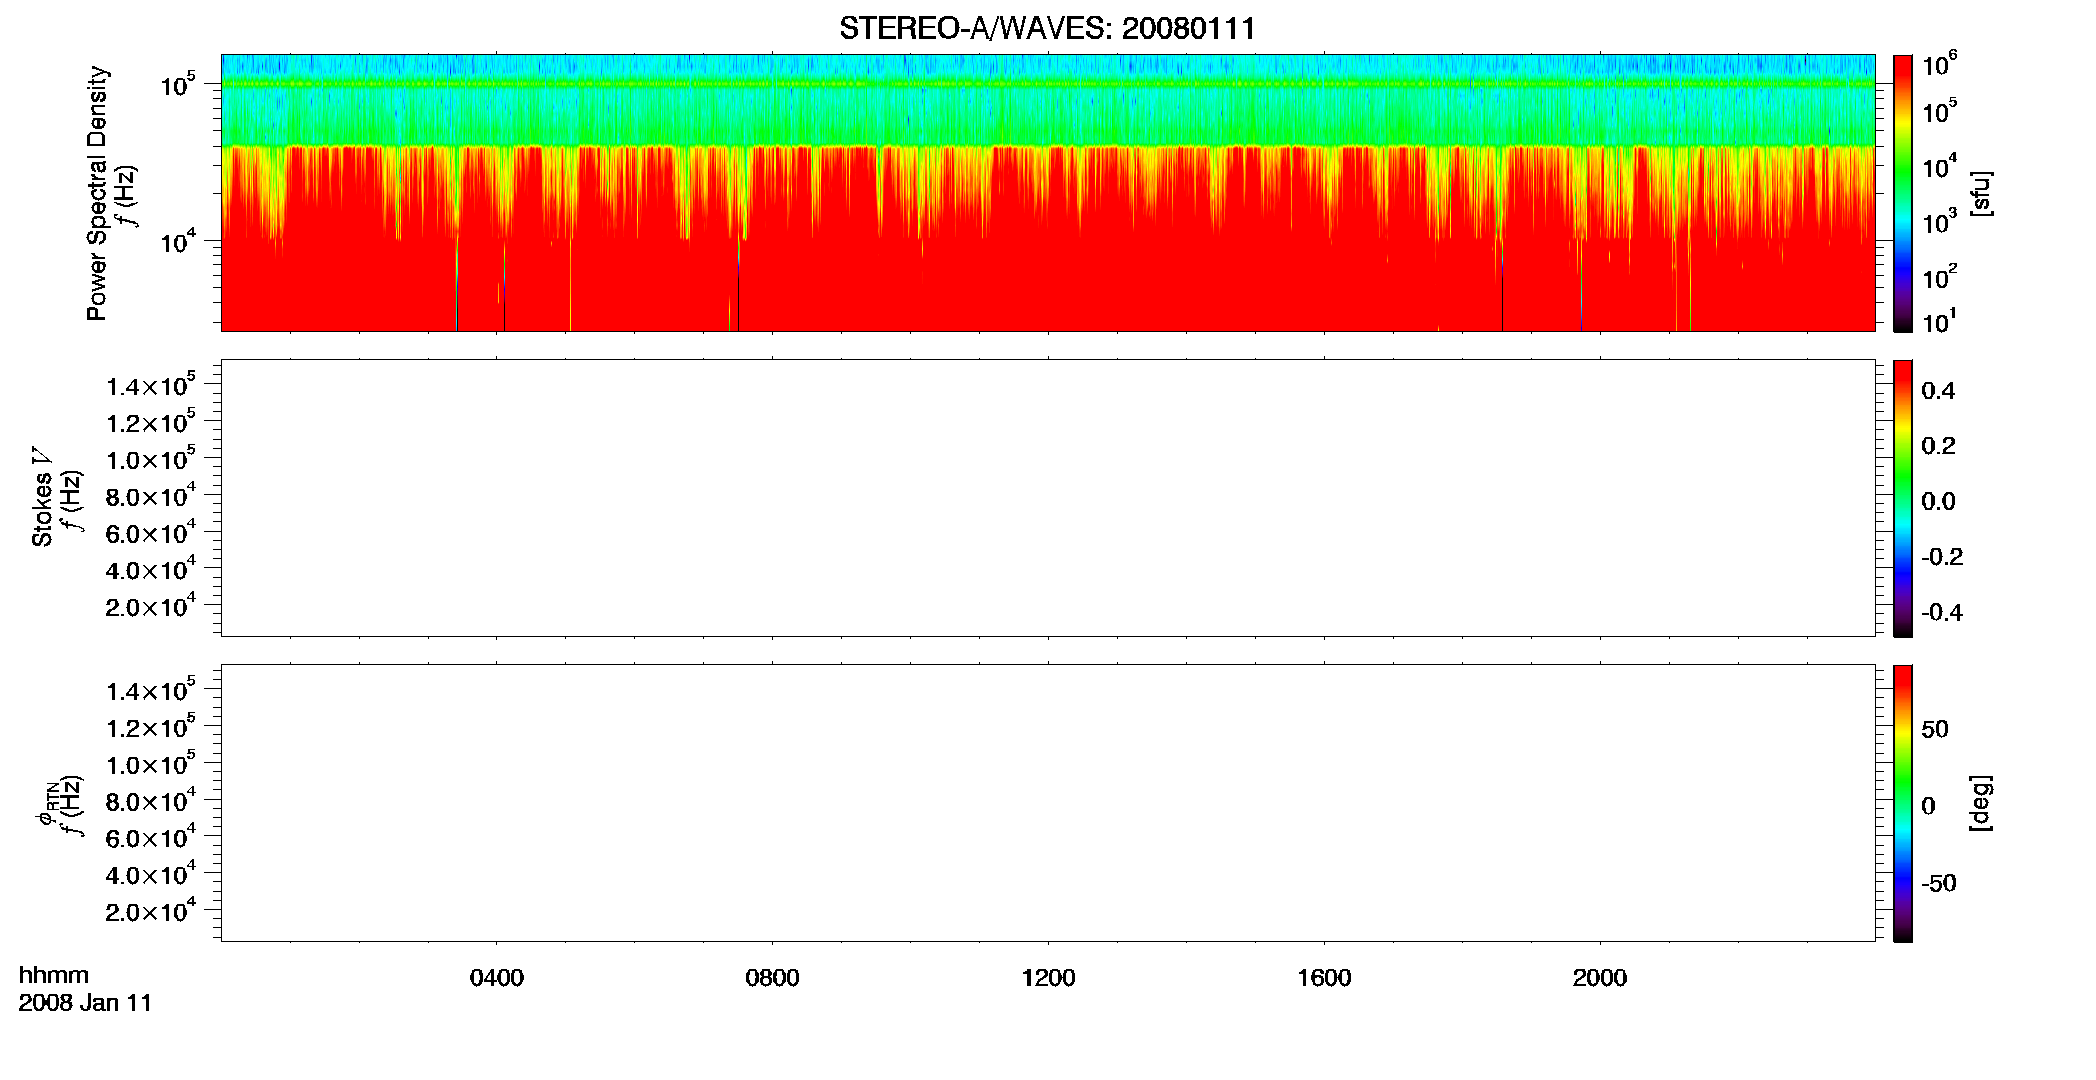
Task: Click the [deg] colorbar unit label
Action: [x=1980, y=803]
